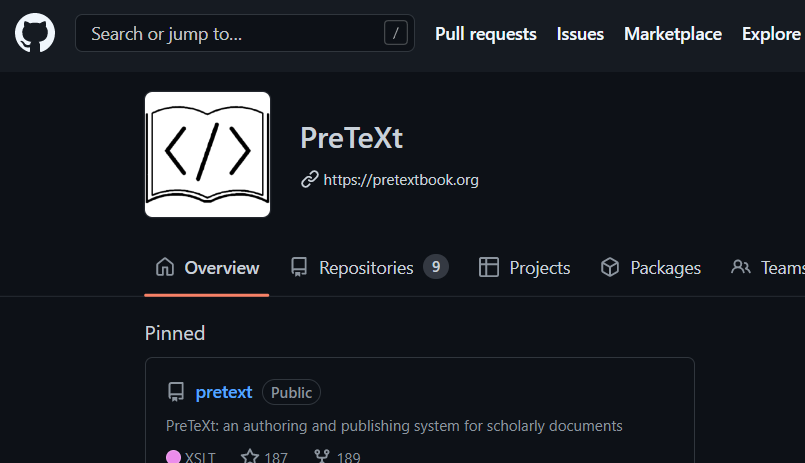
Task: Open Explore in top navigation
Action: [x=771, y=34]
